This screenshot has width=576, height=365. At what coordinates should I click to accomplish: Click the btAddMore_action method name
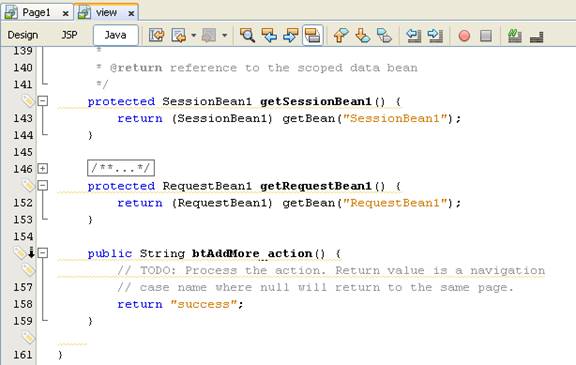(252, 253)
